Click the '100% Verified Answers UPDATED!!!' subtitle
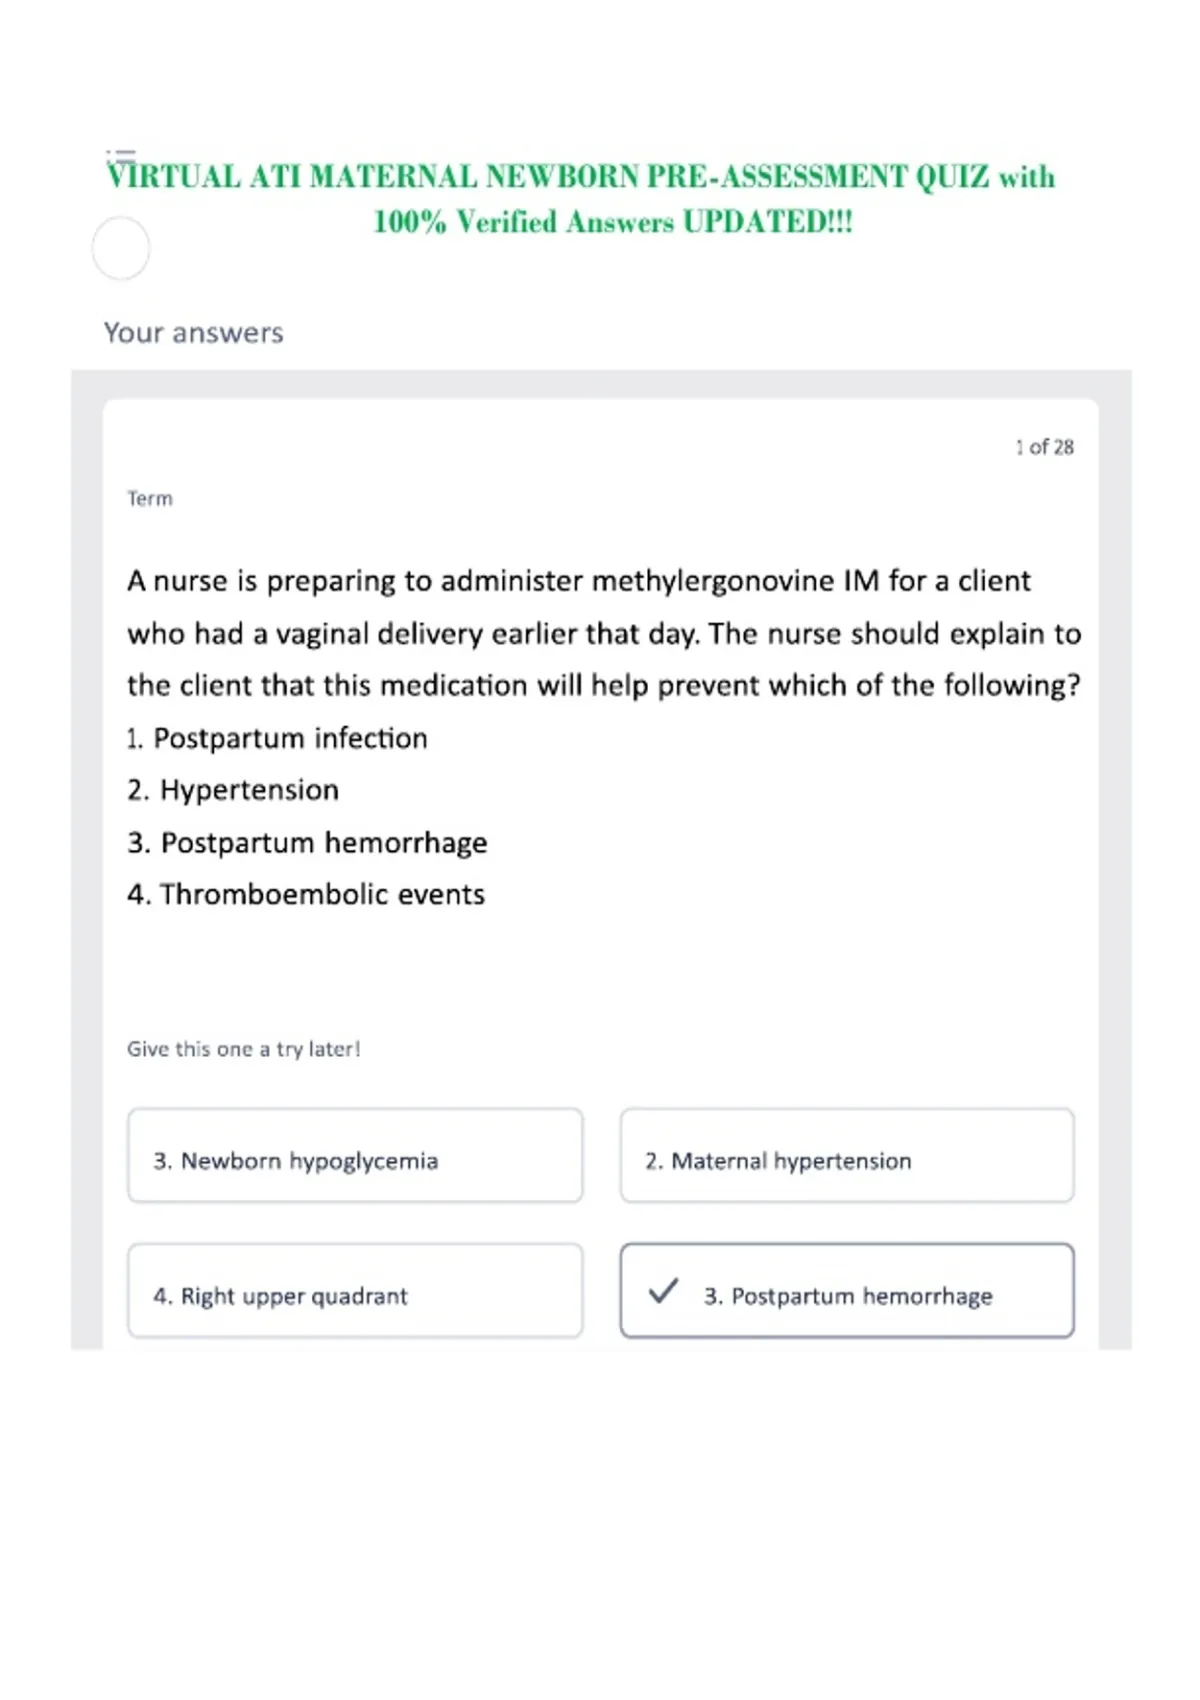The image size is (1200, 1700). coord(613,221)
